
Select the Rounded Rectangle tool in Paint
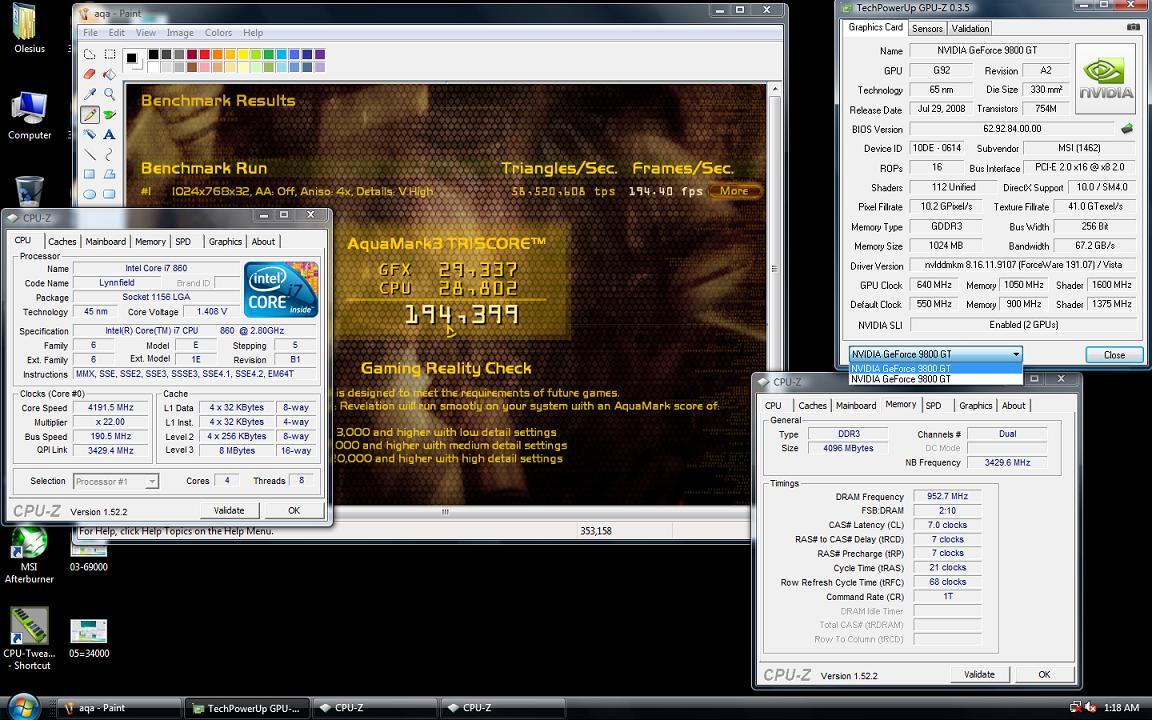click(x=109, y=194)
